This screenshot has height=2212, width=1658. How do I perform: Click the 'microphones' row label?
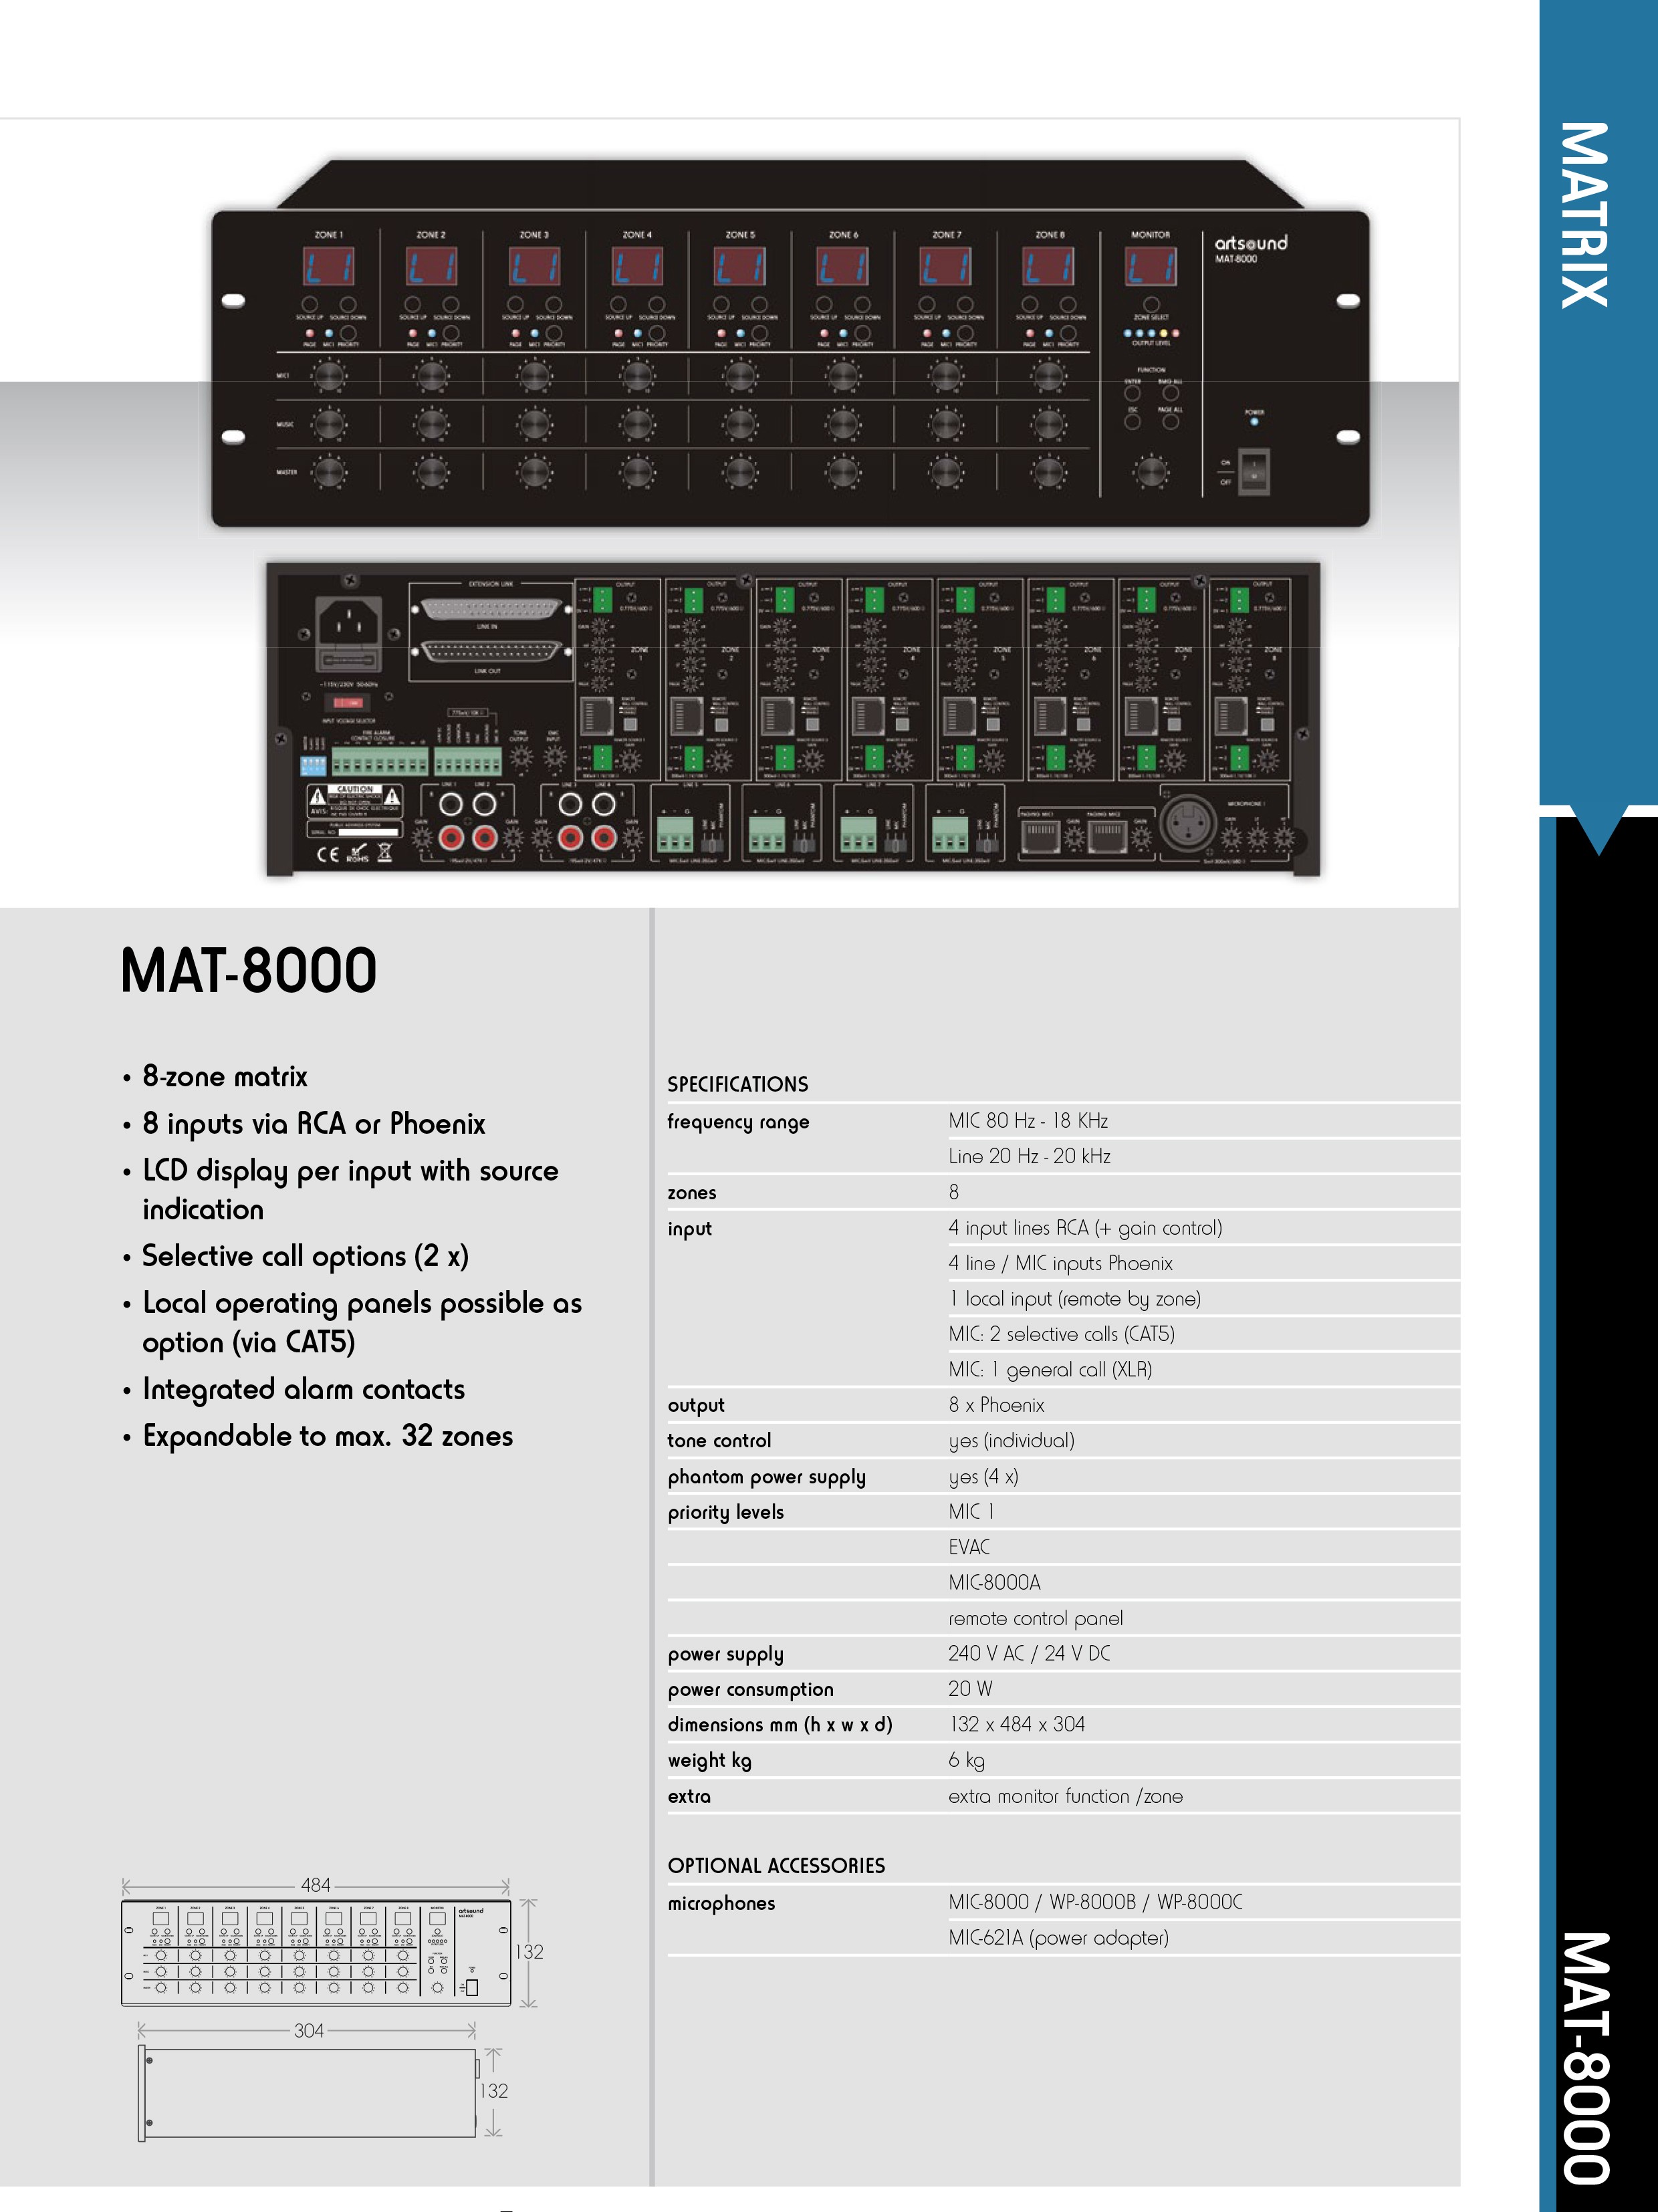pos(721,1903)
